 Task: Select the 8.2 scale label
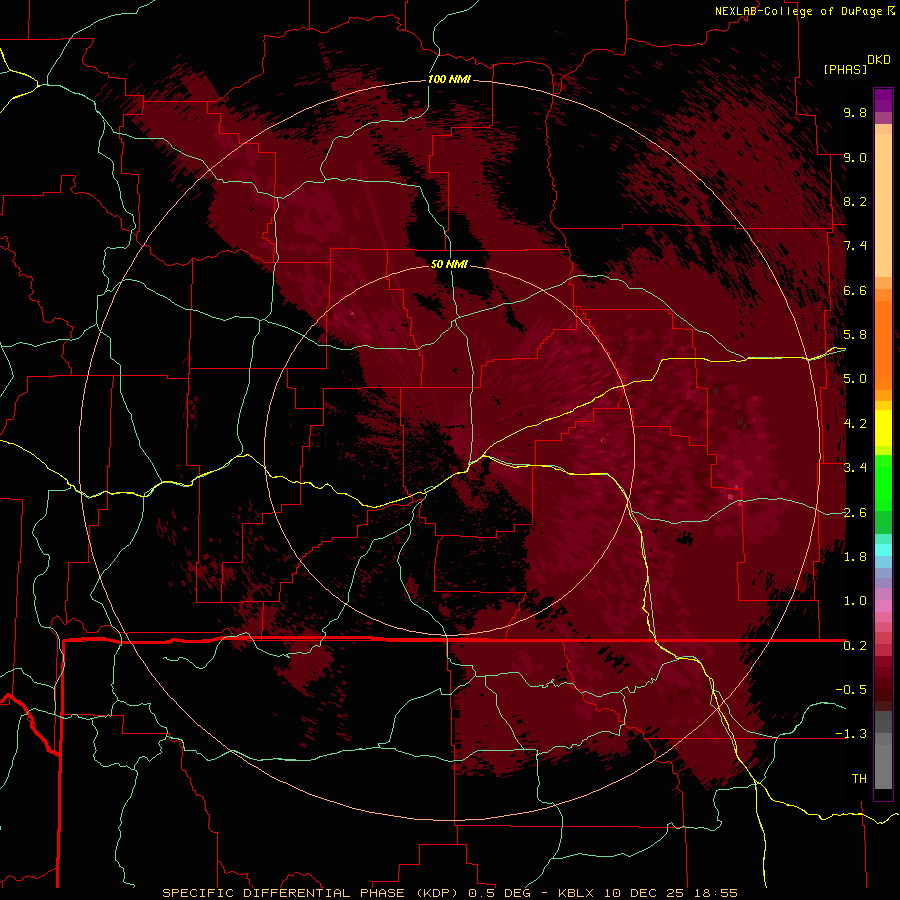click(855, 201)
